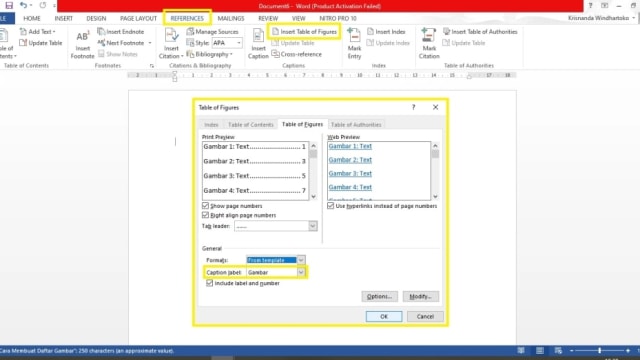This screenshot has height=360, width=640.
Task: Click Cross-reference
Action: pyautogui.click(x=296, y=54)
